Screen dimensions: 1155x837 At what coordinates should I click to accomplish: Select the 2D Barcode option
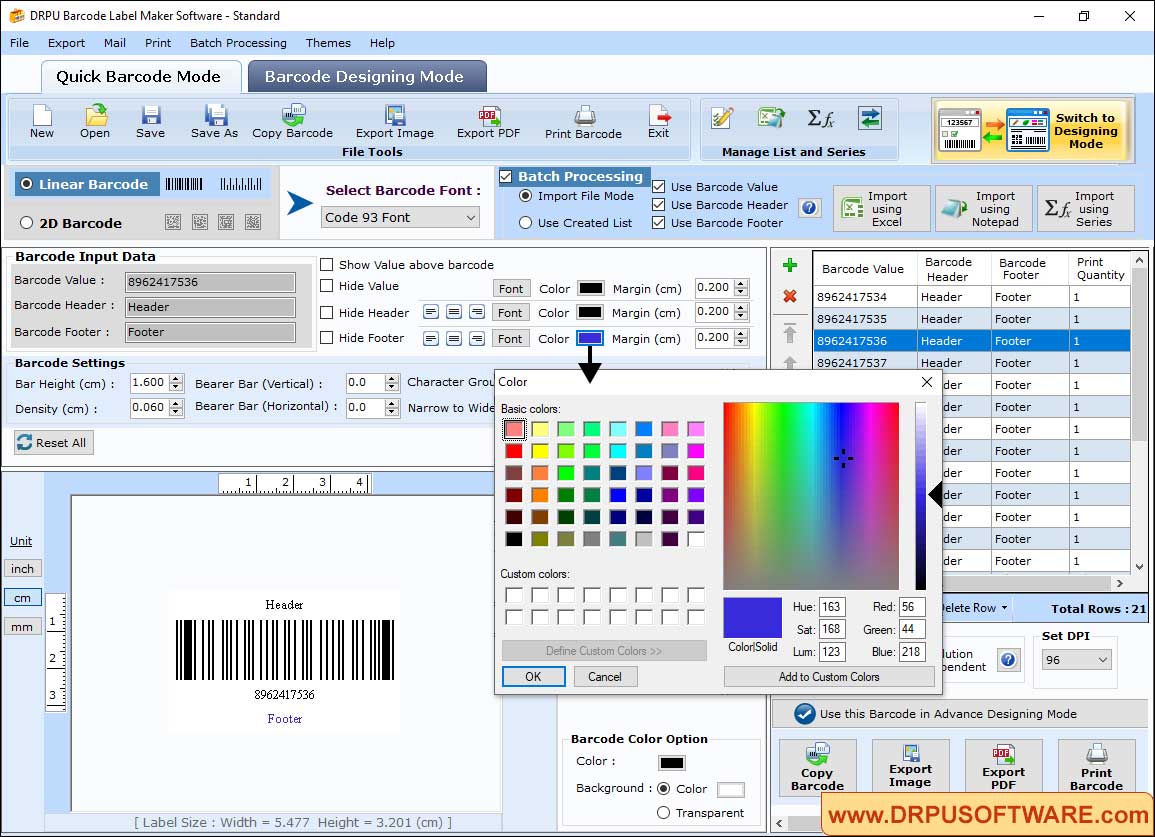(27, 223)
